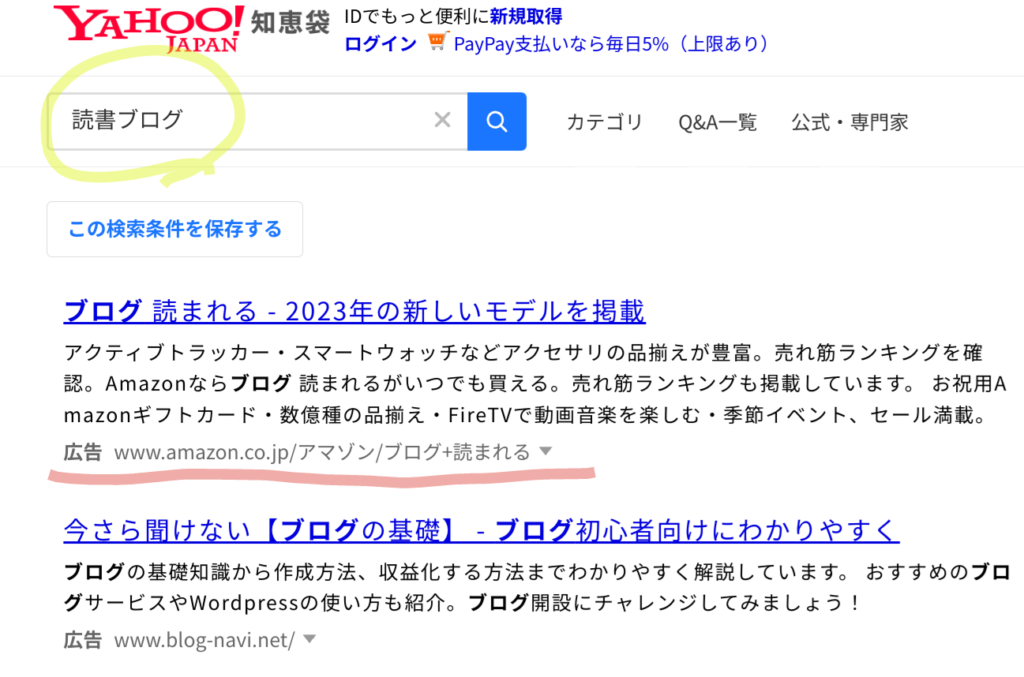This screenshot has height=677, width=1024.
Task: Click the 広告 label of the blog-navi ad
Action: click(x=83, y=640)
